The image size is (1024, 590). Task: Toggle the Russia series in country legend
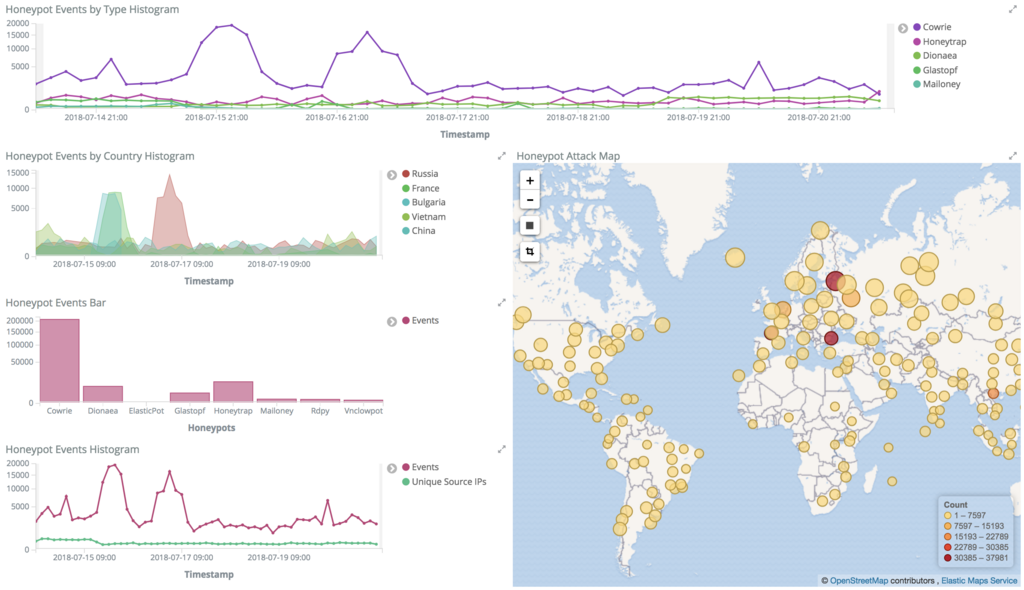(x=420, y=174)
